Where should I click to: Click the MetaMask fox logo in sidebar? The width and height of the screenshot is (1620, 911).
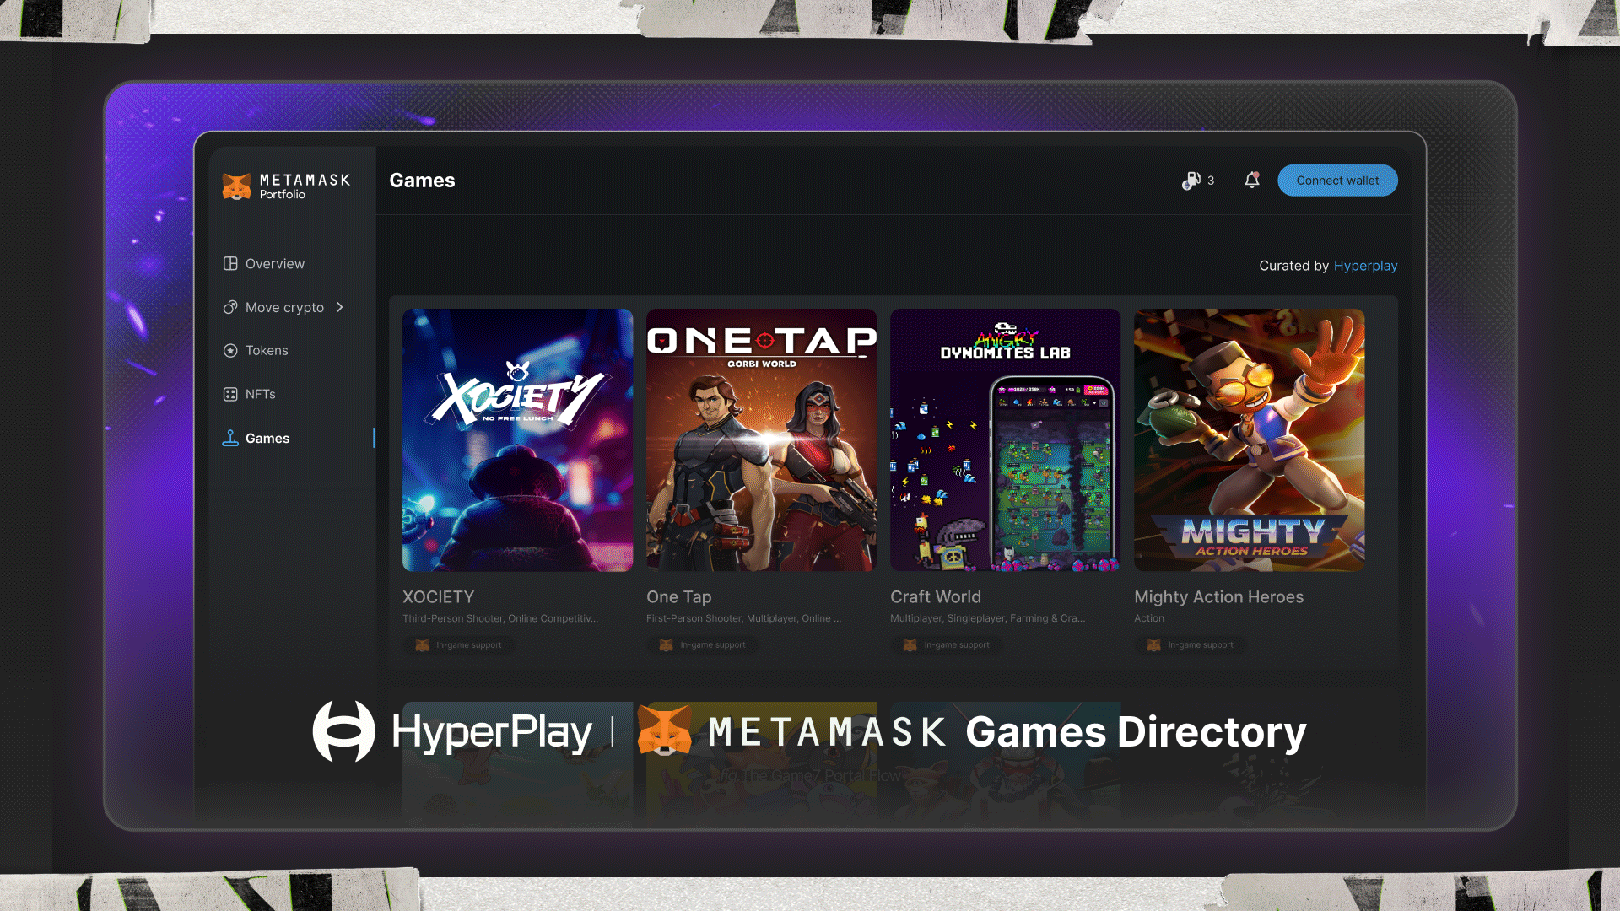pos(237,186)
